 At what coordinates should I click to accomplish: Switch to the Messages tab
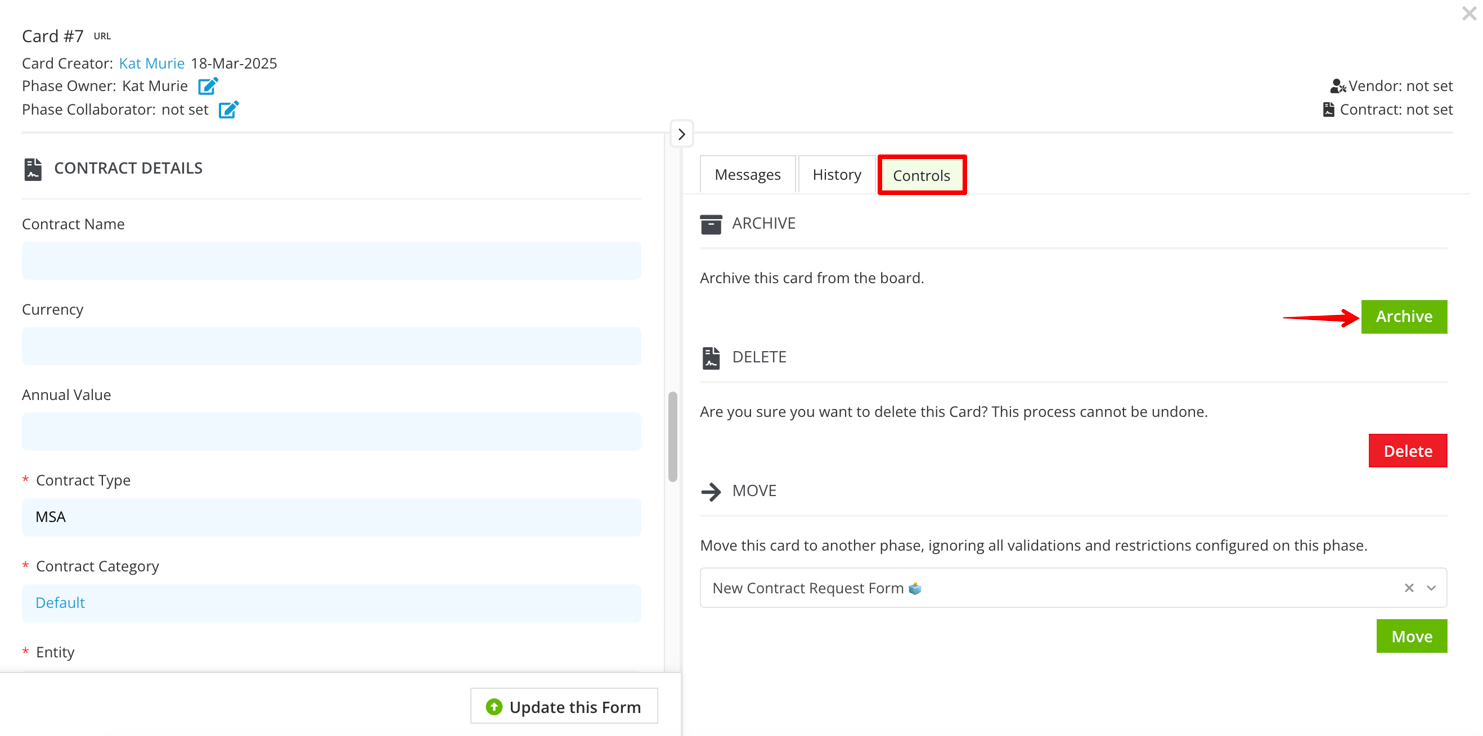(x=747, y=174)
